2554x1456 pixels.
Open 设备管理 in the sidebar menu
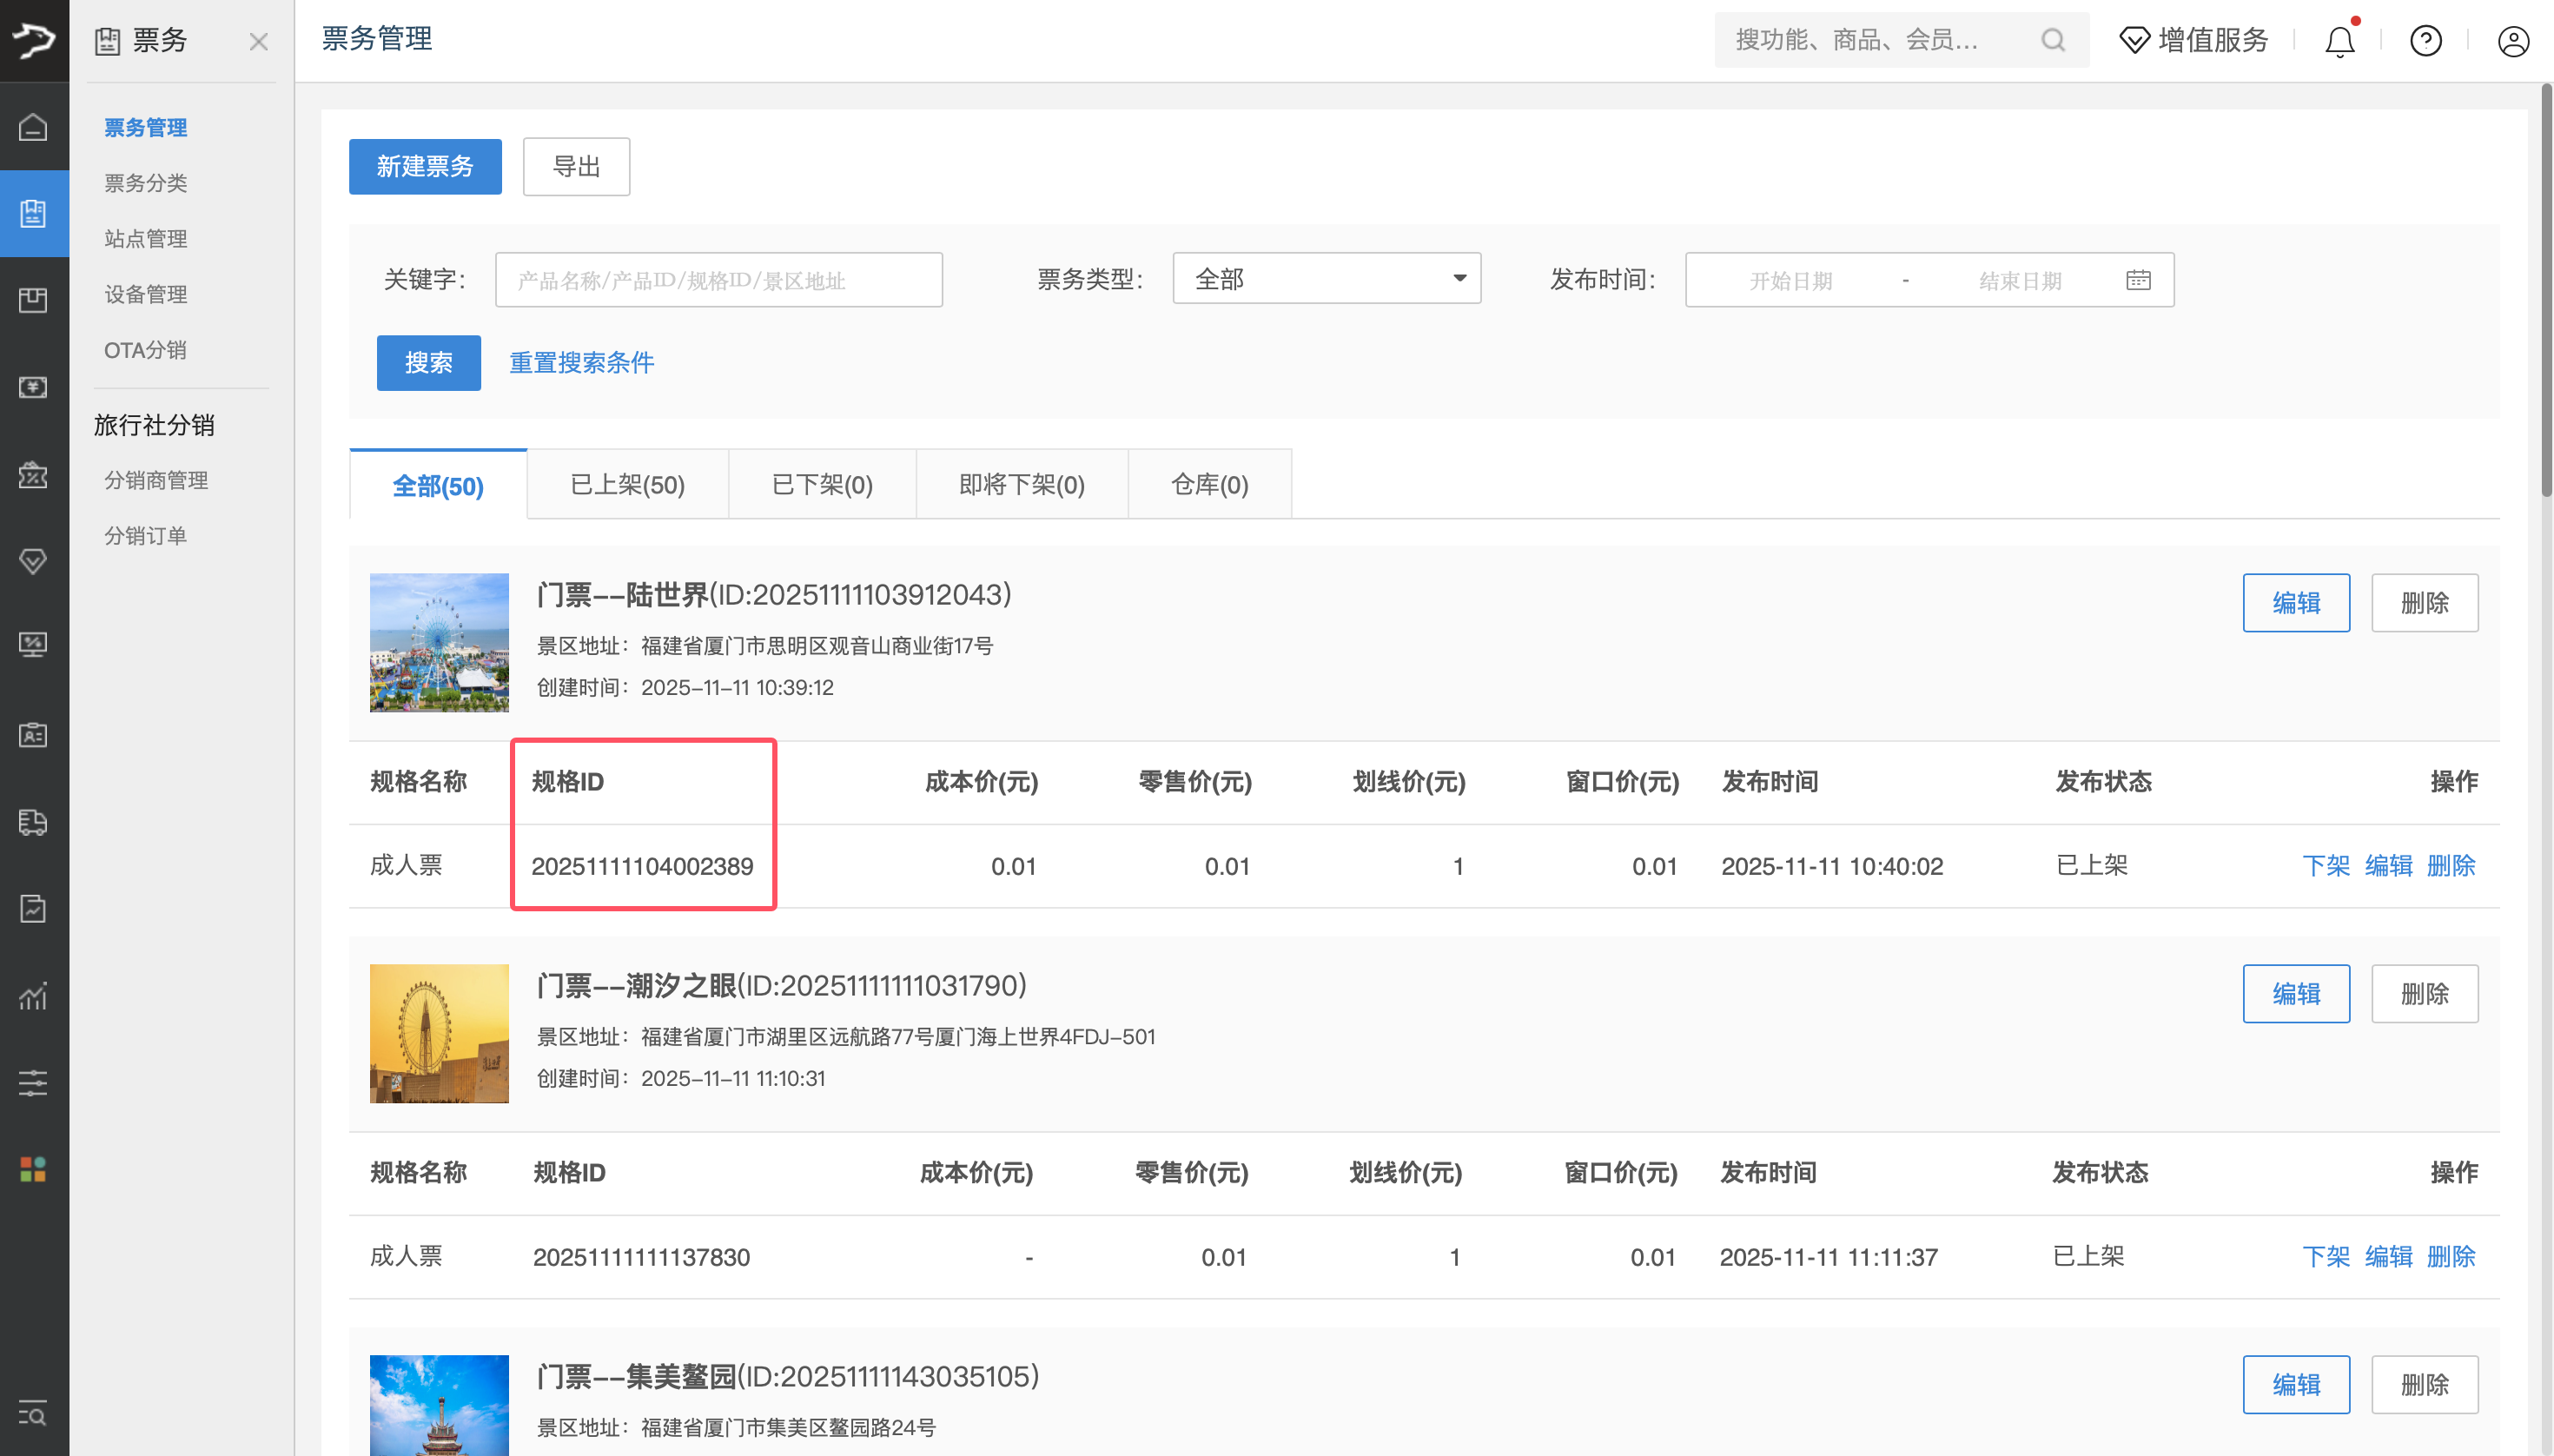(x=145, y=294)
